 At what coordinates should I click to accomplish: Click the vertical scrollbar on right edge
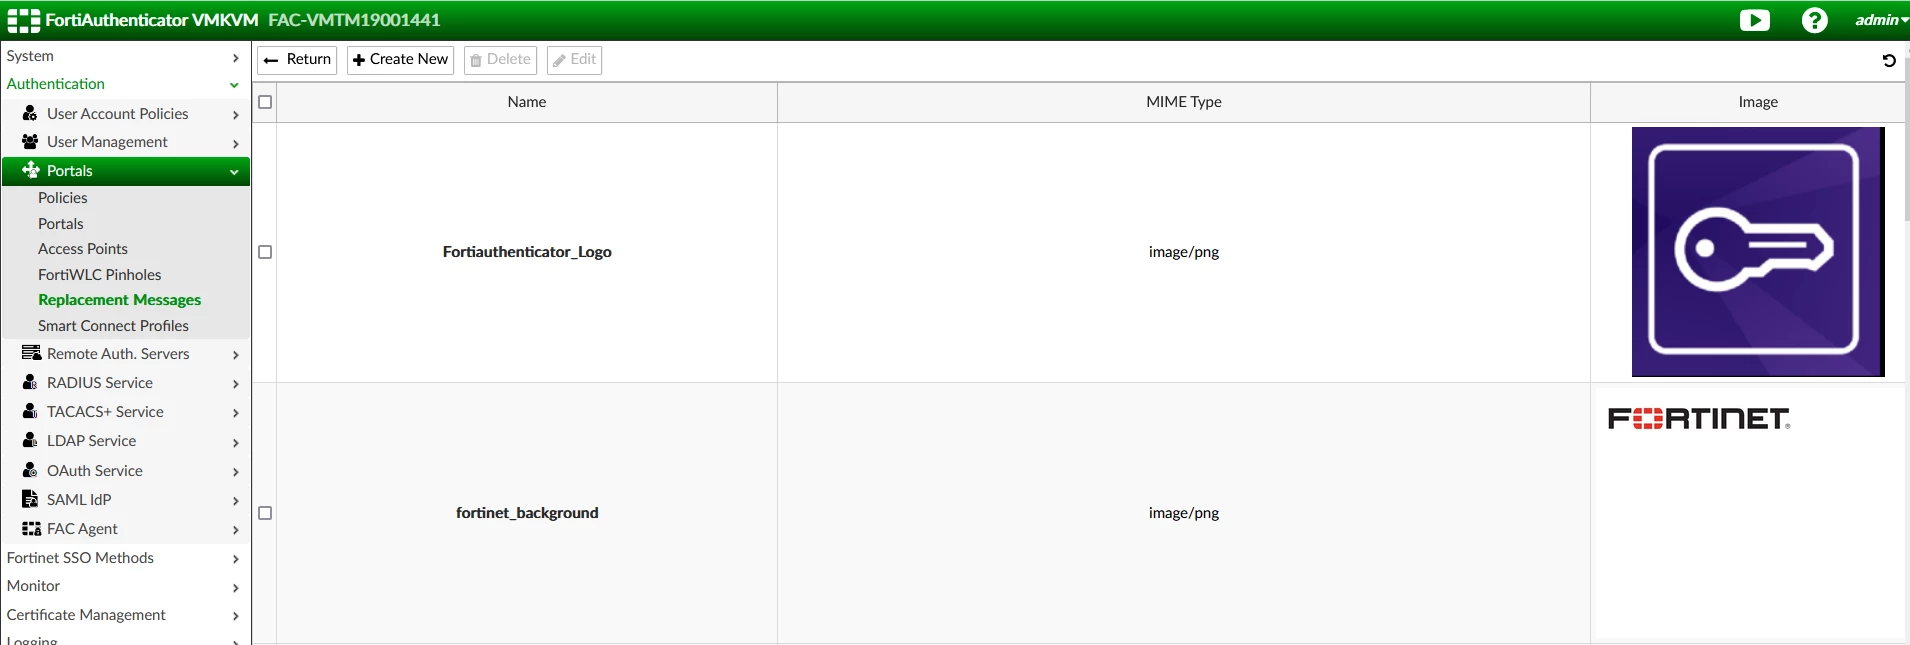coord(1906,140)
